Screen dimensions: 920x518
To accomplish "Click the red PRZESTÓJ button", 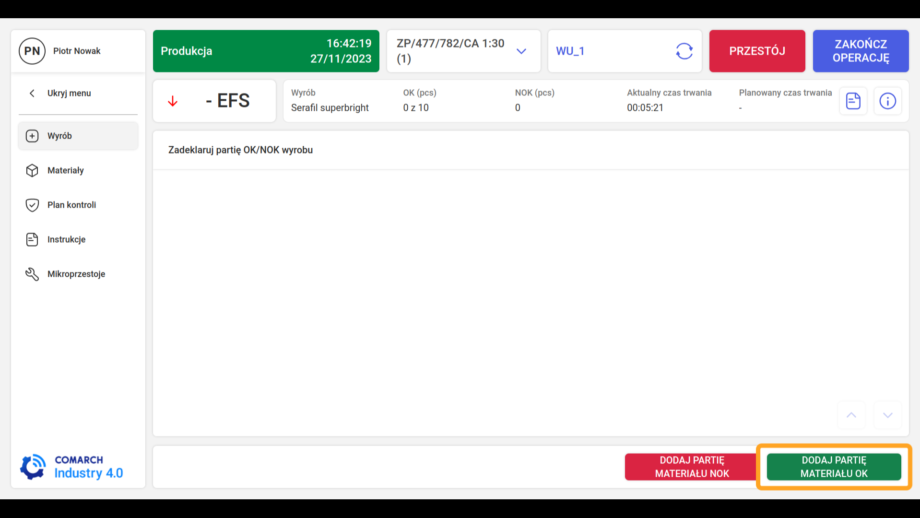I will click(x=757, y=51).
